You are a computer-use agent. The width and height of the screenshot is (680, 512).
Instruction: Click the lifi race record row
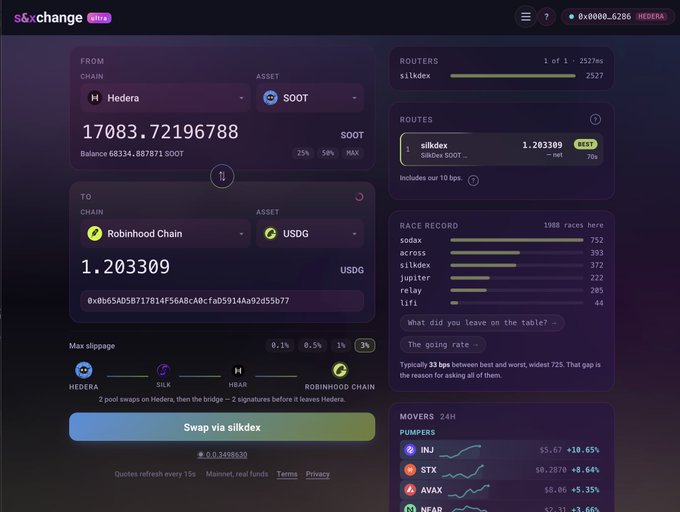coord(501,303)
